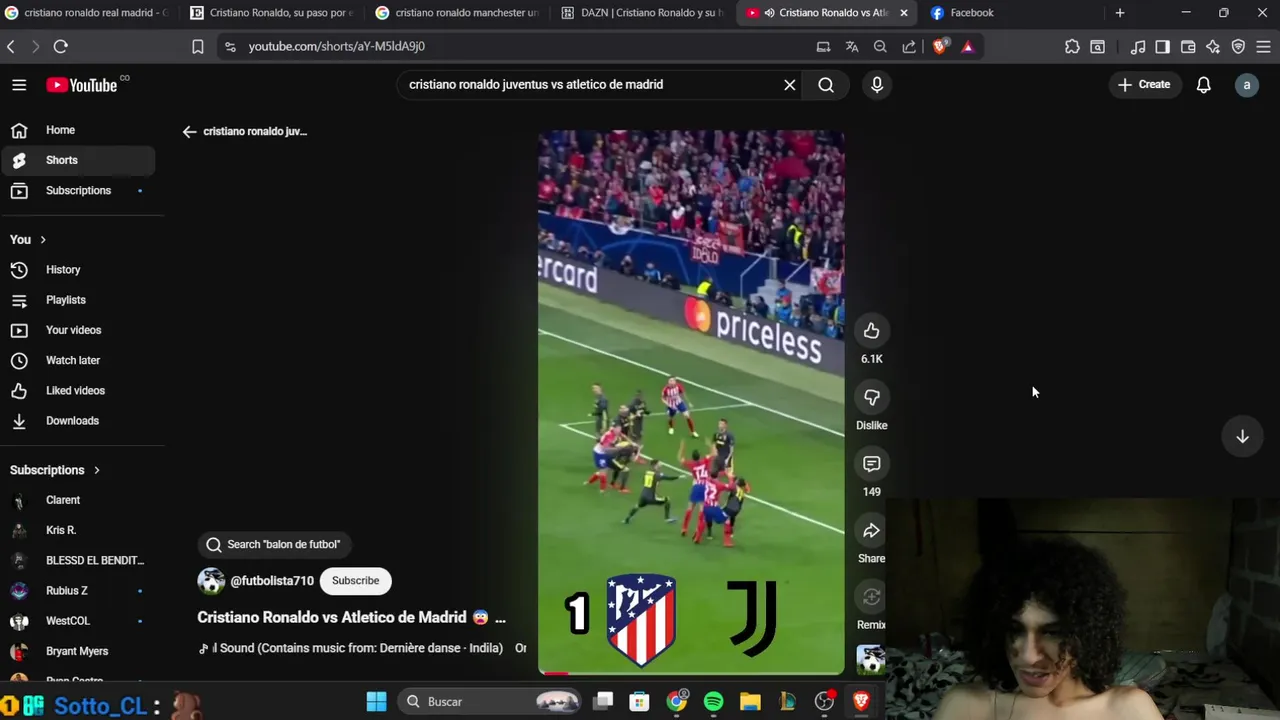Go to the next Short arrow

1242,436
